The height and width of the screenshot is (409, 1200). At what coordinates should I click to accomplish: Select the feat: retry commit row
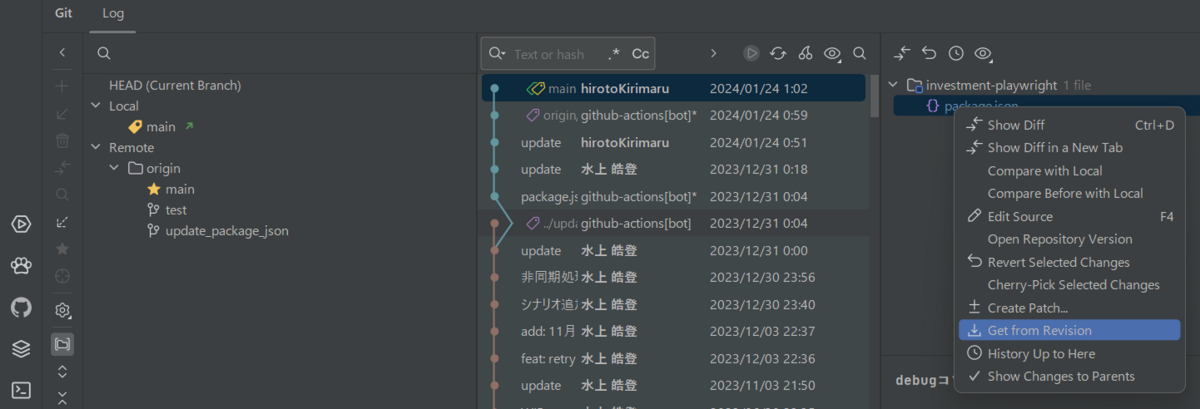coord(674,359)
